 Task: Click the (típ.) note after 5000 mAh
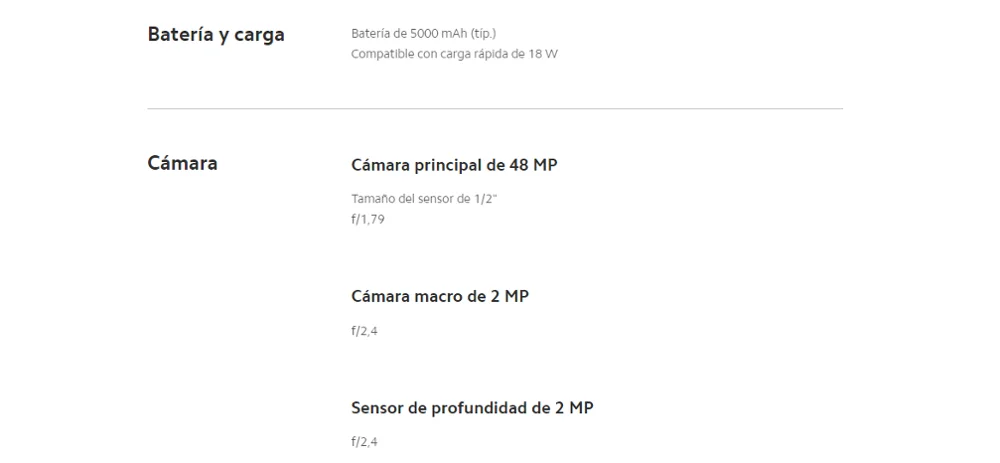click(x=482, y=34)
